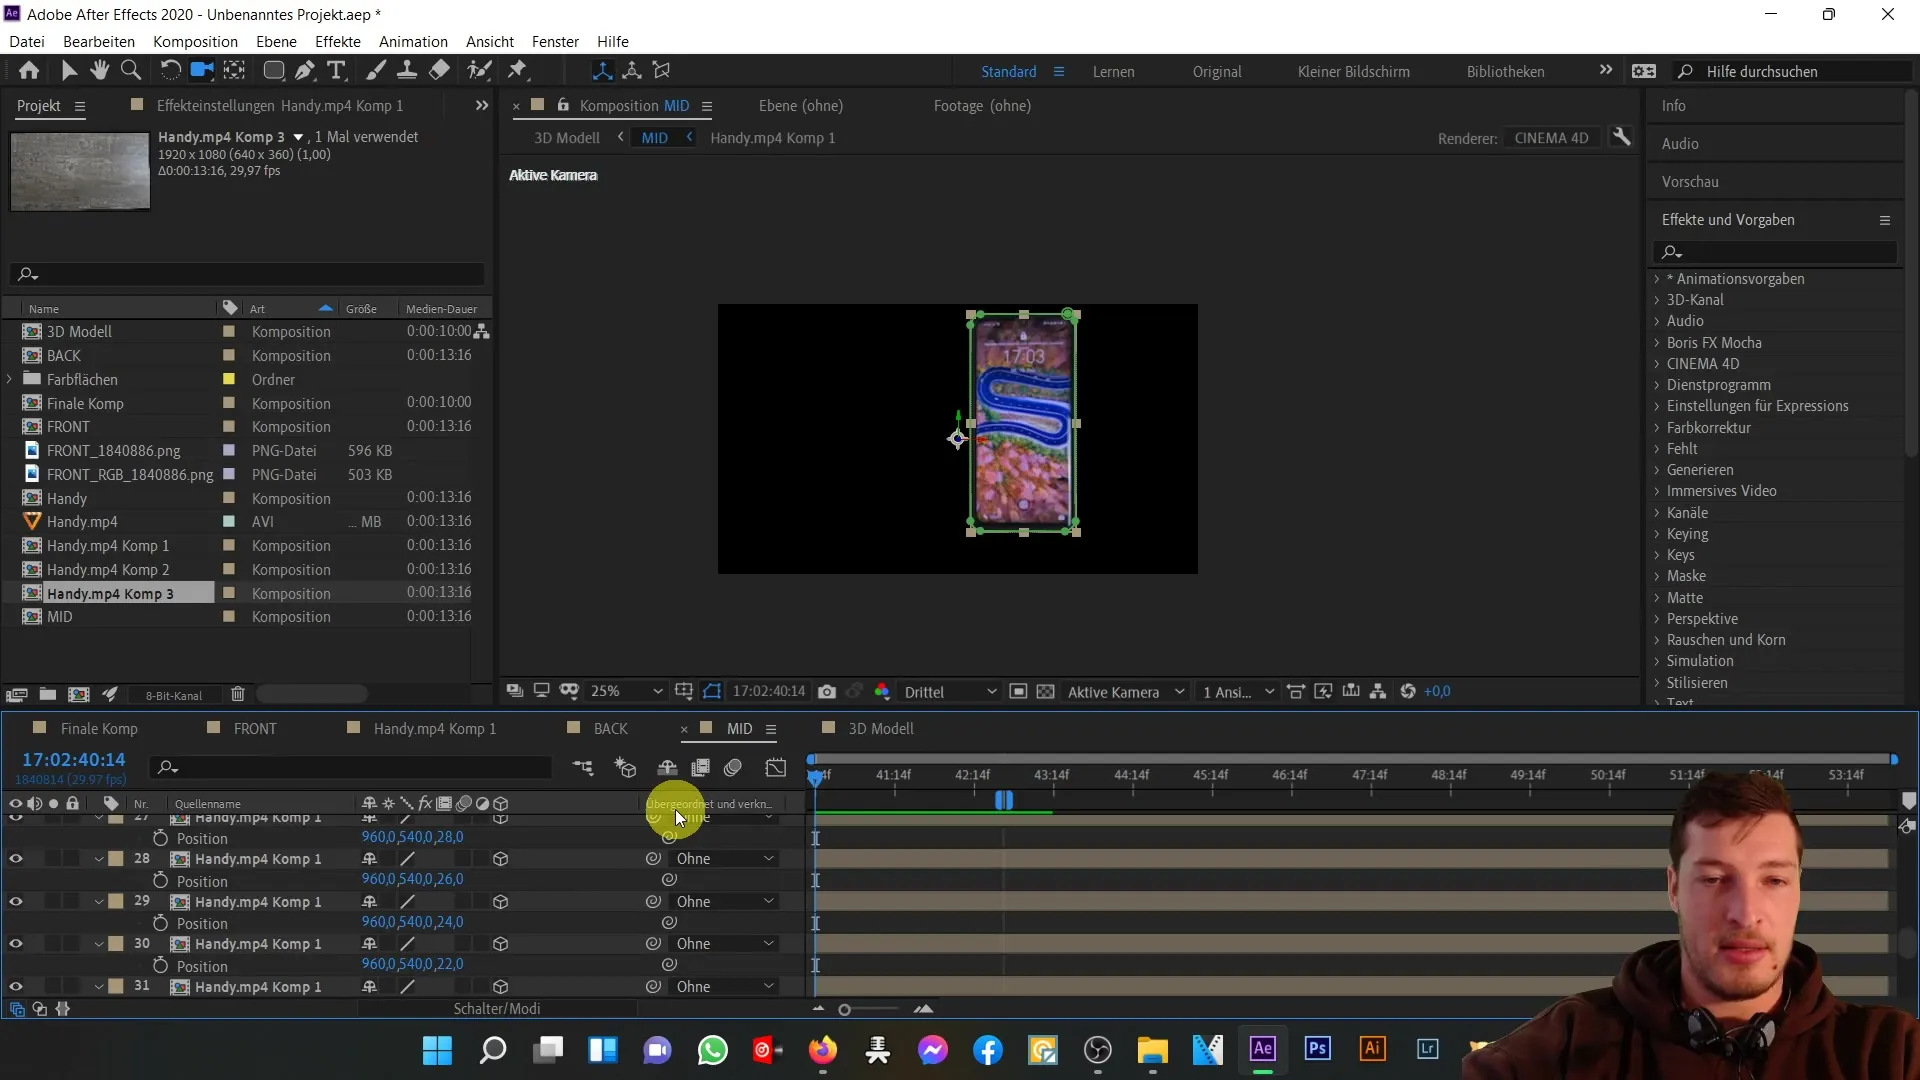
Task: Open the Effekte menu
Action: click(338, 41)
